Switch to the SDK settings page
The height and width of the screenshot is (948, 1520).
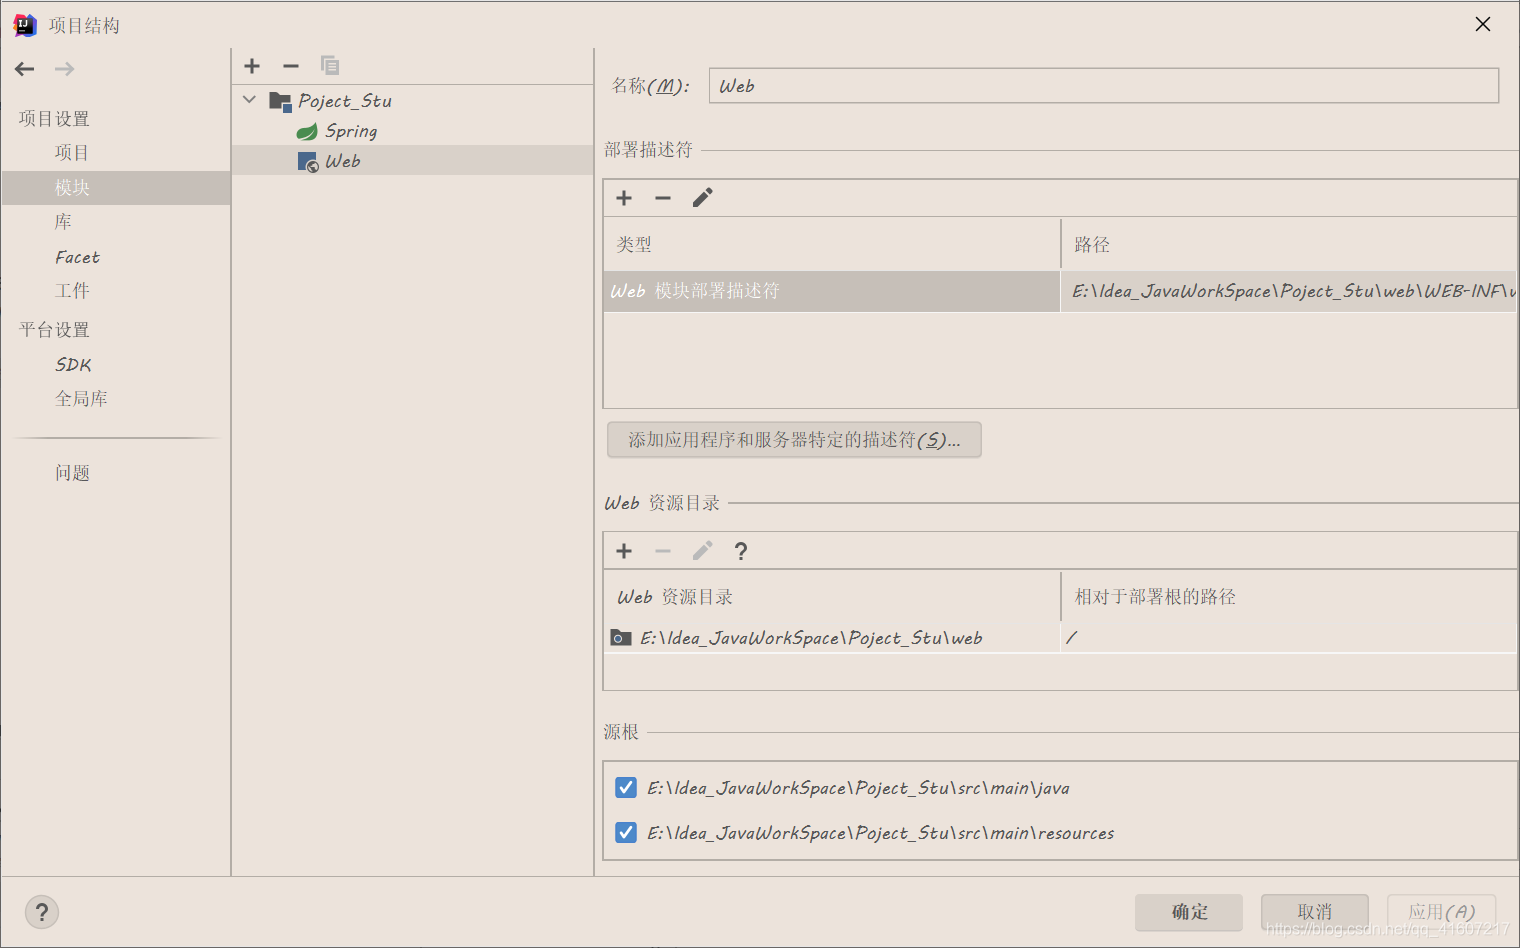pyautogui.click(x=72, y=364)
